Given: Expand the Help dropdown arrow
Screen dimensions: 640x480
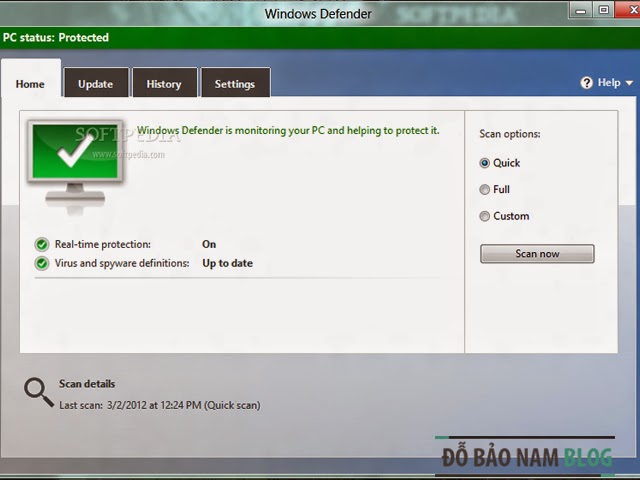Looking at the screenshot, I should (x=629, y=83).
